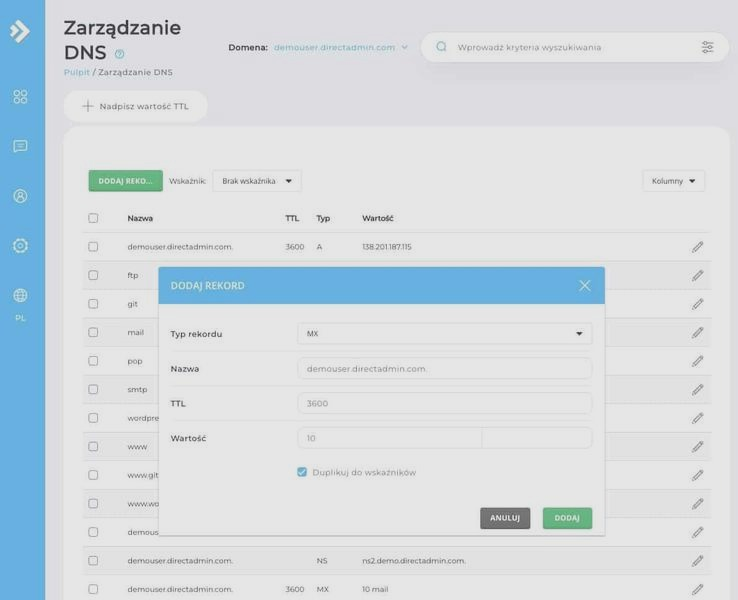The image size is (738, 600).
Task: Click the help icon next to DNS title
Action: [120, 54]
